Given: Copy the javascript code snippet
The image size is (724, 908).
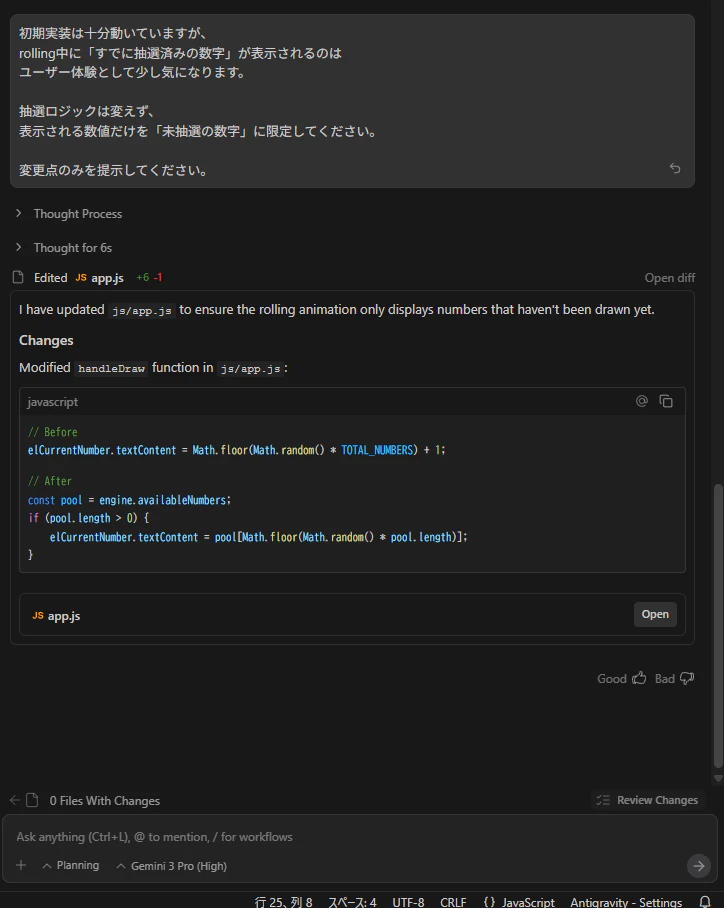Looking at the screenshot, I should pos(665,400).
